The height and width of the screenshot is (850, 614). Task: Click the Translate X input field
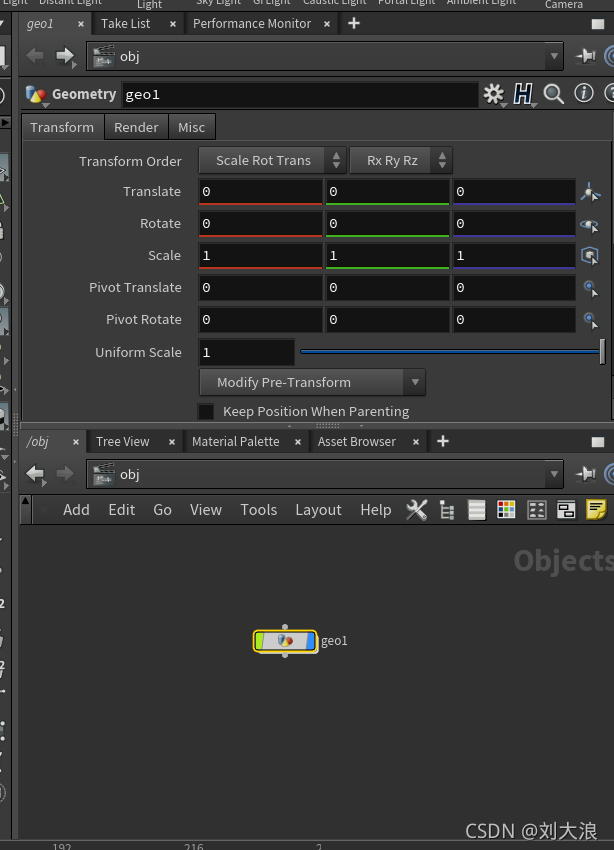(261, 192)
